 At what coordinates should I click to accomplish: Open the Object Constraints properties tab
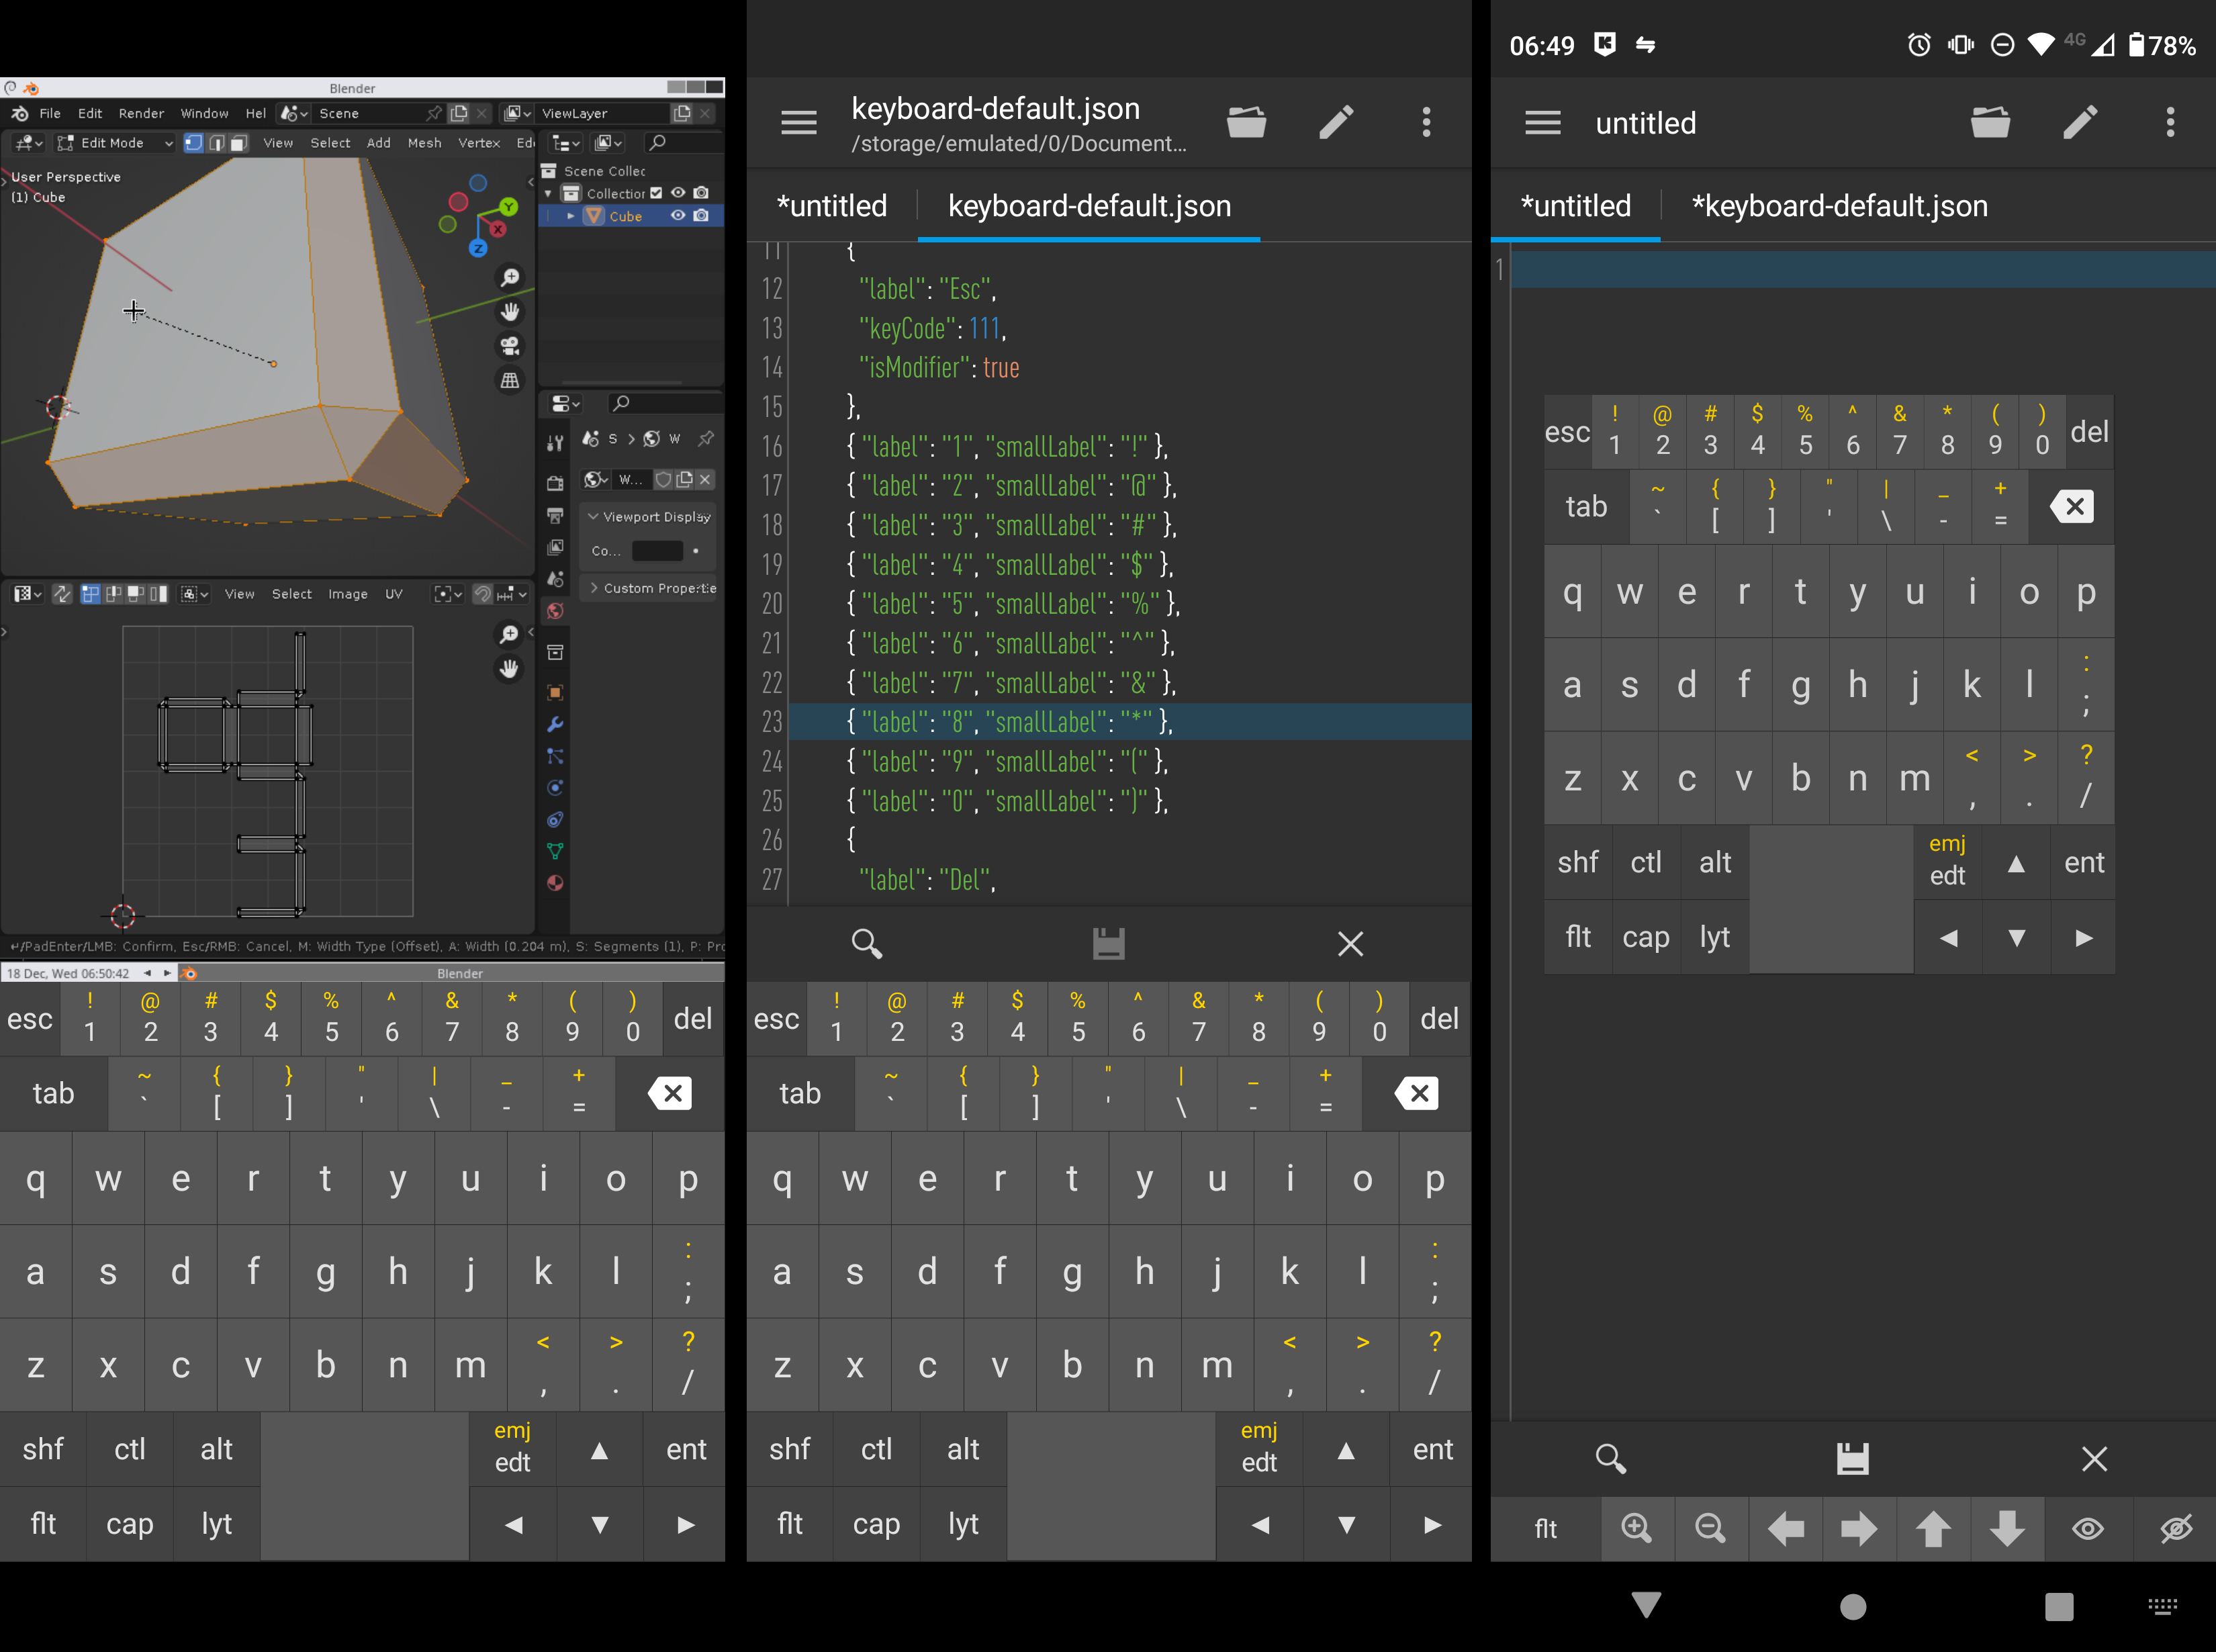pos(555,820)
